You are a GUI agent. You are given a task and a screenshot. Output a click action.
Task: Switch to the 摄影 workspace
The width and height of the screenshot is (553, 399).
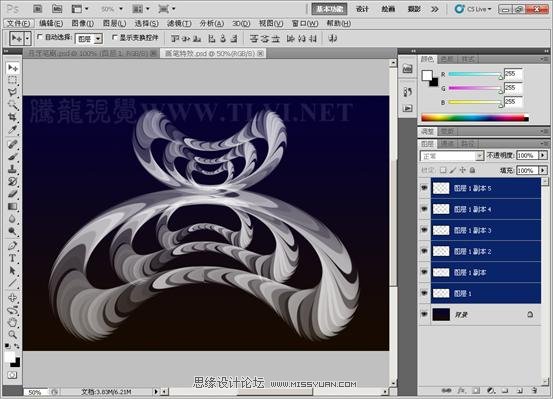click(x=414, y=9)
